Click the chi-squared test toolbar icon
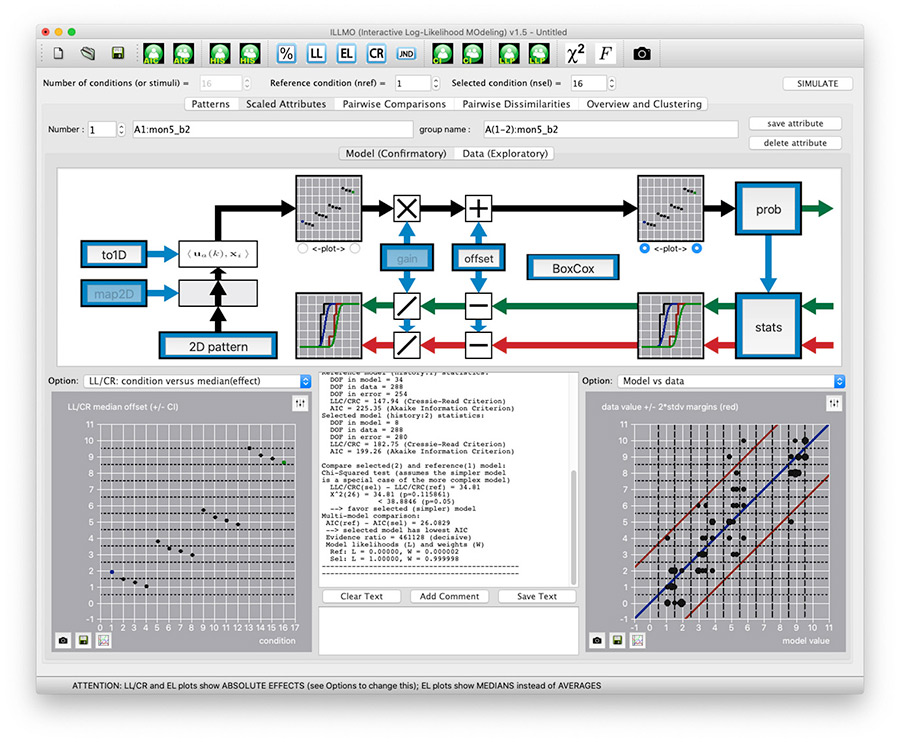The width and height of the screenshot is (900, 742). point(575,53)
